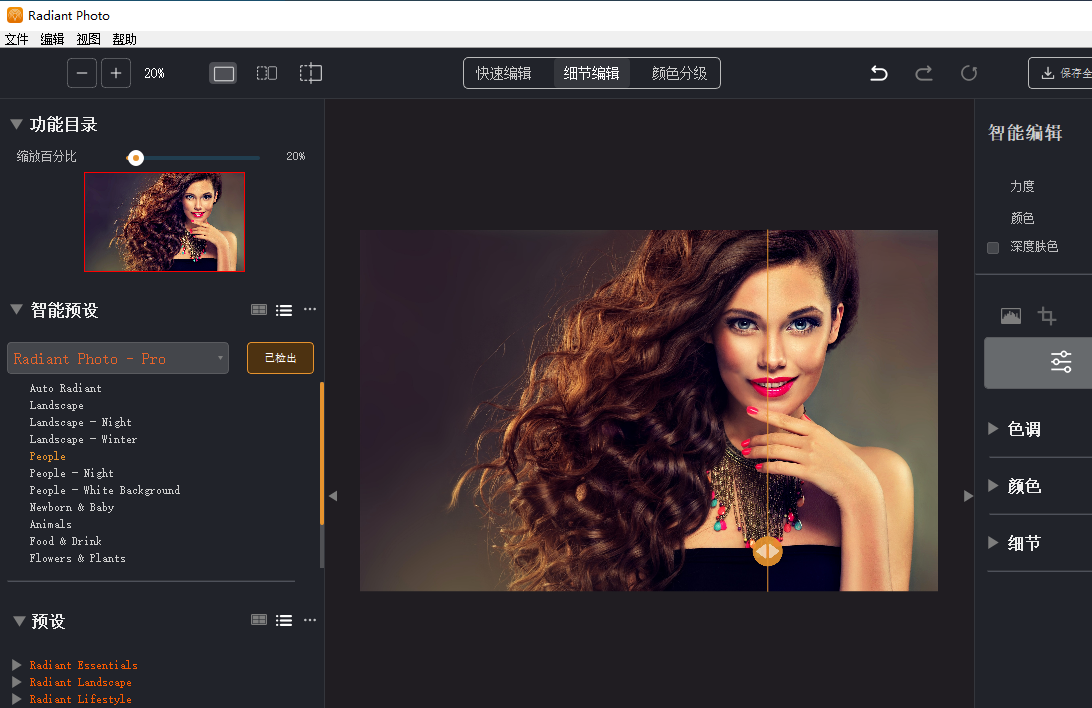Select the Newborn & Baby preset
The image size is (1092, 708).
(x=72, y=508)
